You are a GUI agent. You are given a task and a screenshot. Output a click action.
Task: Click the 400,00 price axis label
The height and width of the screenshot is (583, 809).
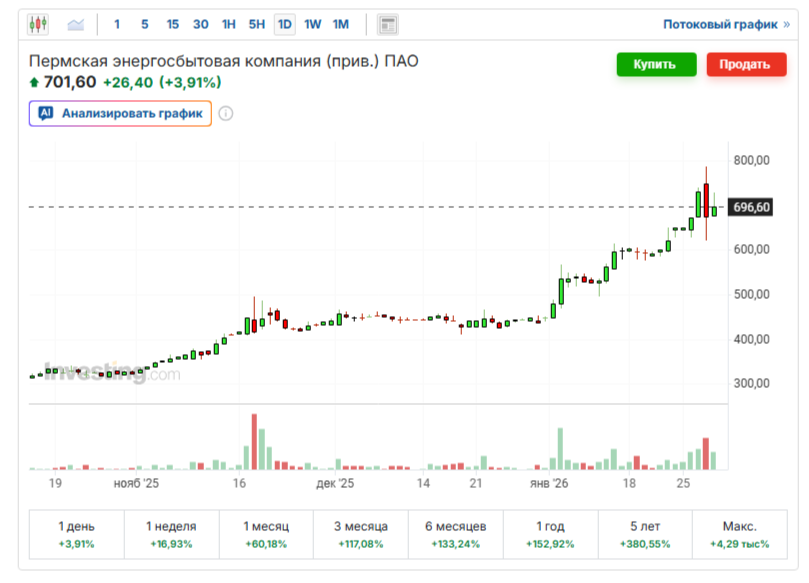(751, 339)
